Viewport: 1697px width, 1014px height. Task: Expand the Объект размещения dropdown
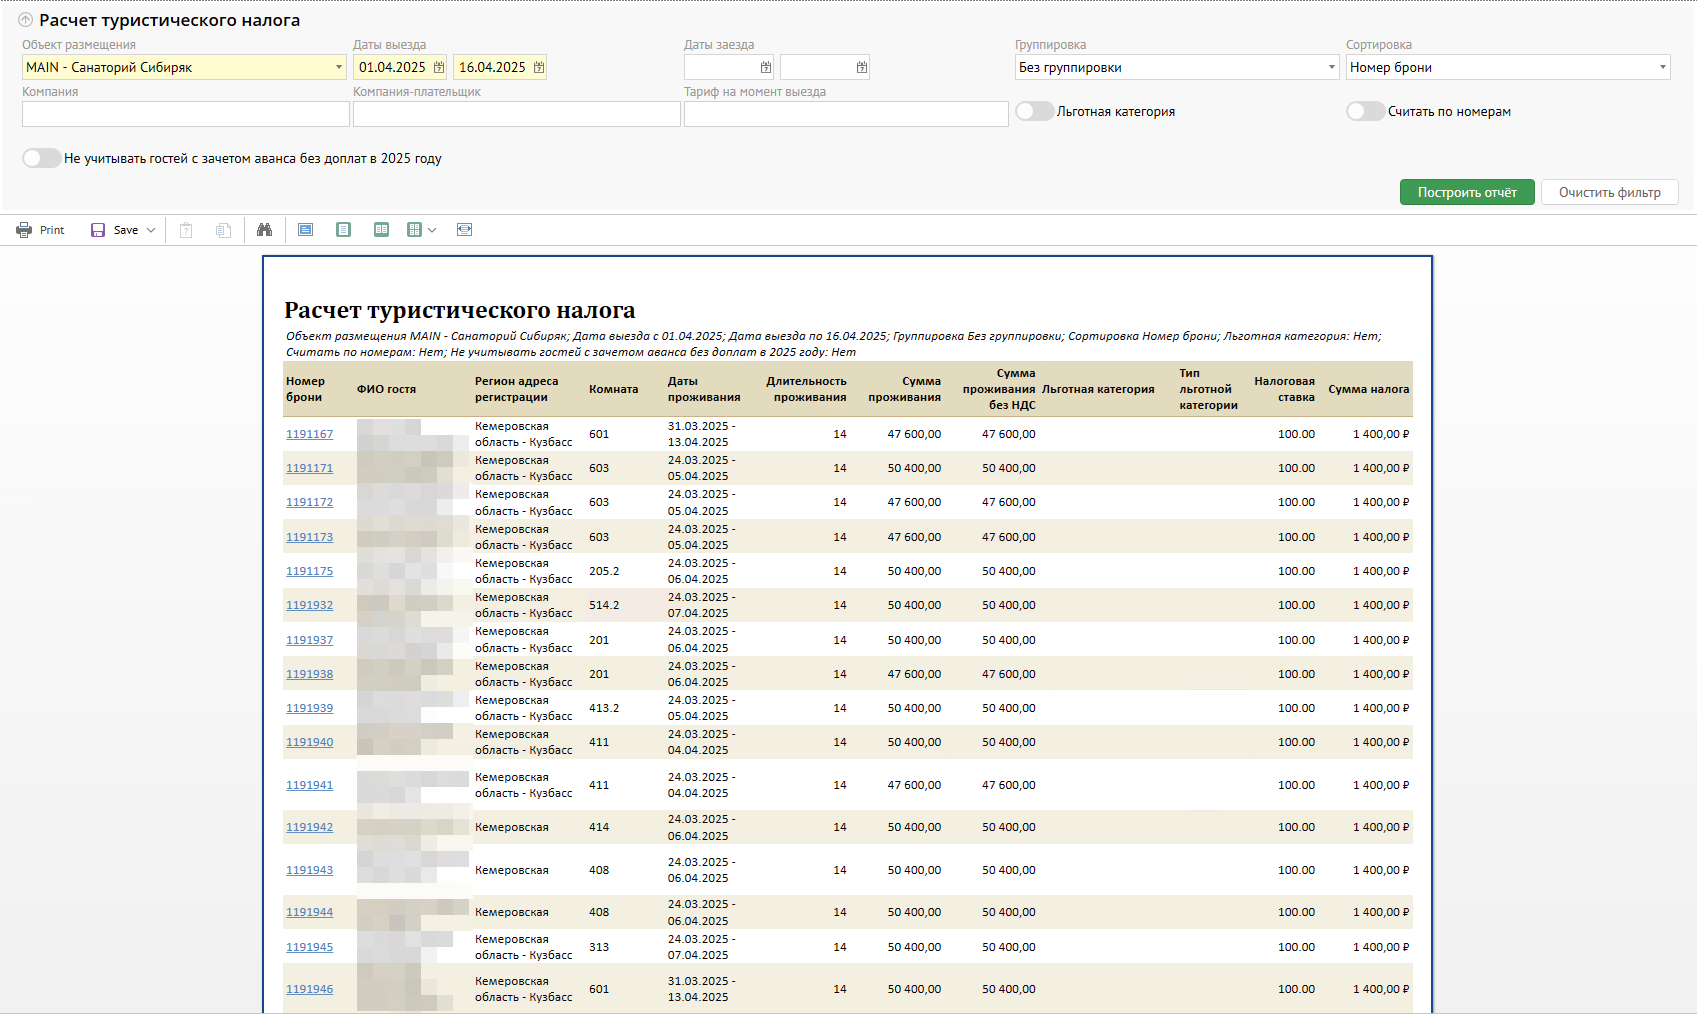338,67
